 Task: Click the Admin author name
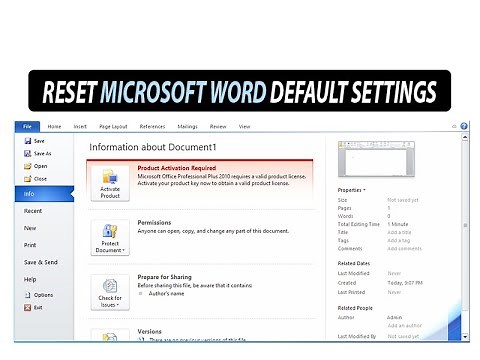pyautogui.click(x=394, y=317)
